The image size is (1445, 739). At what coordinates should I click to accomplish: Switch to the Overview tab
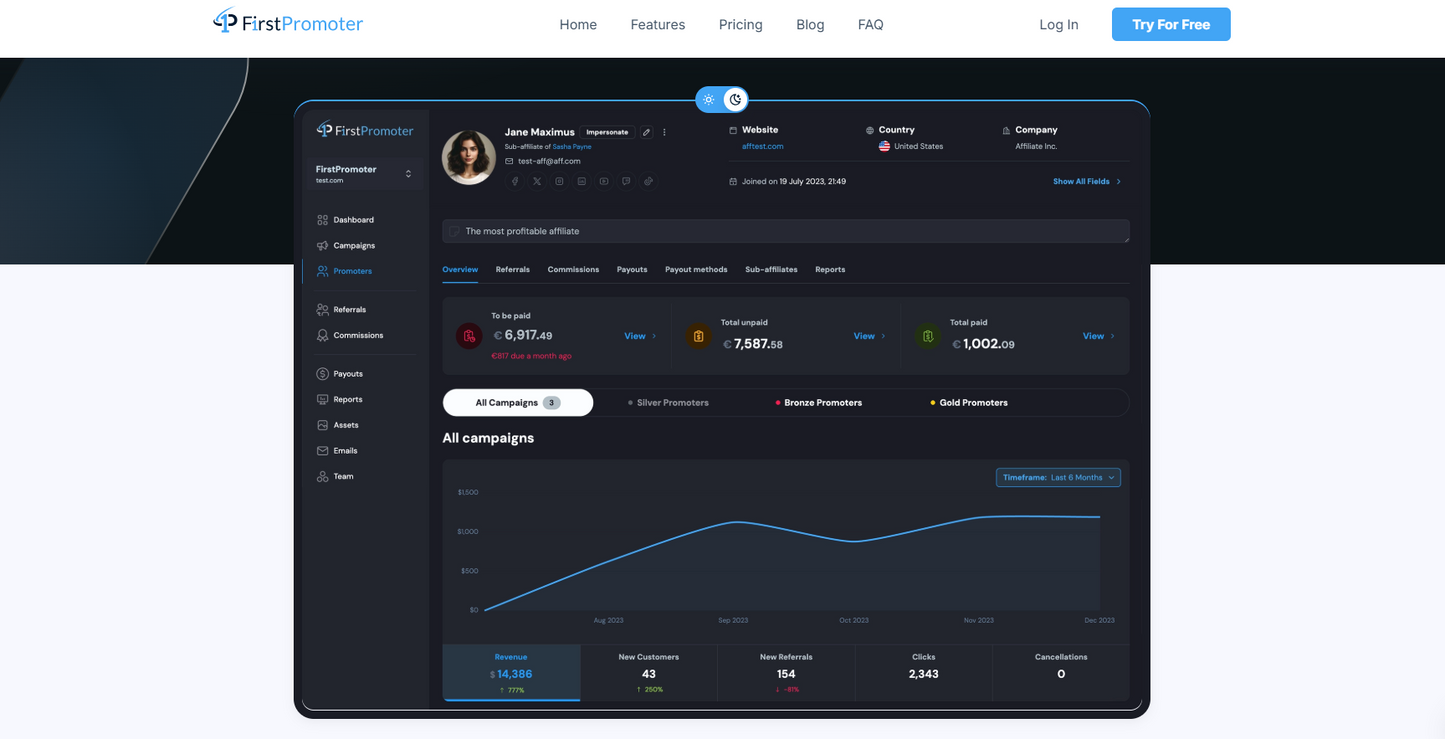click(460, 270)
